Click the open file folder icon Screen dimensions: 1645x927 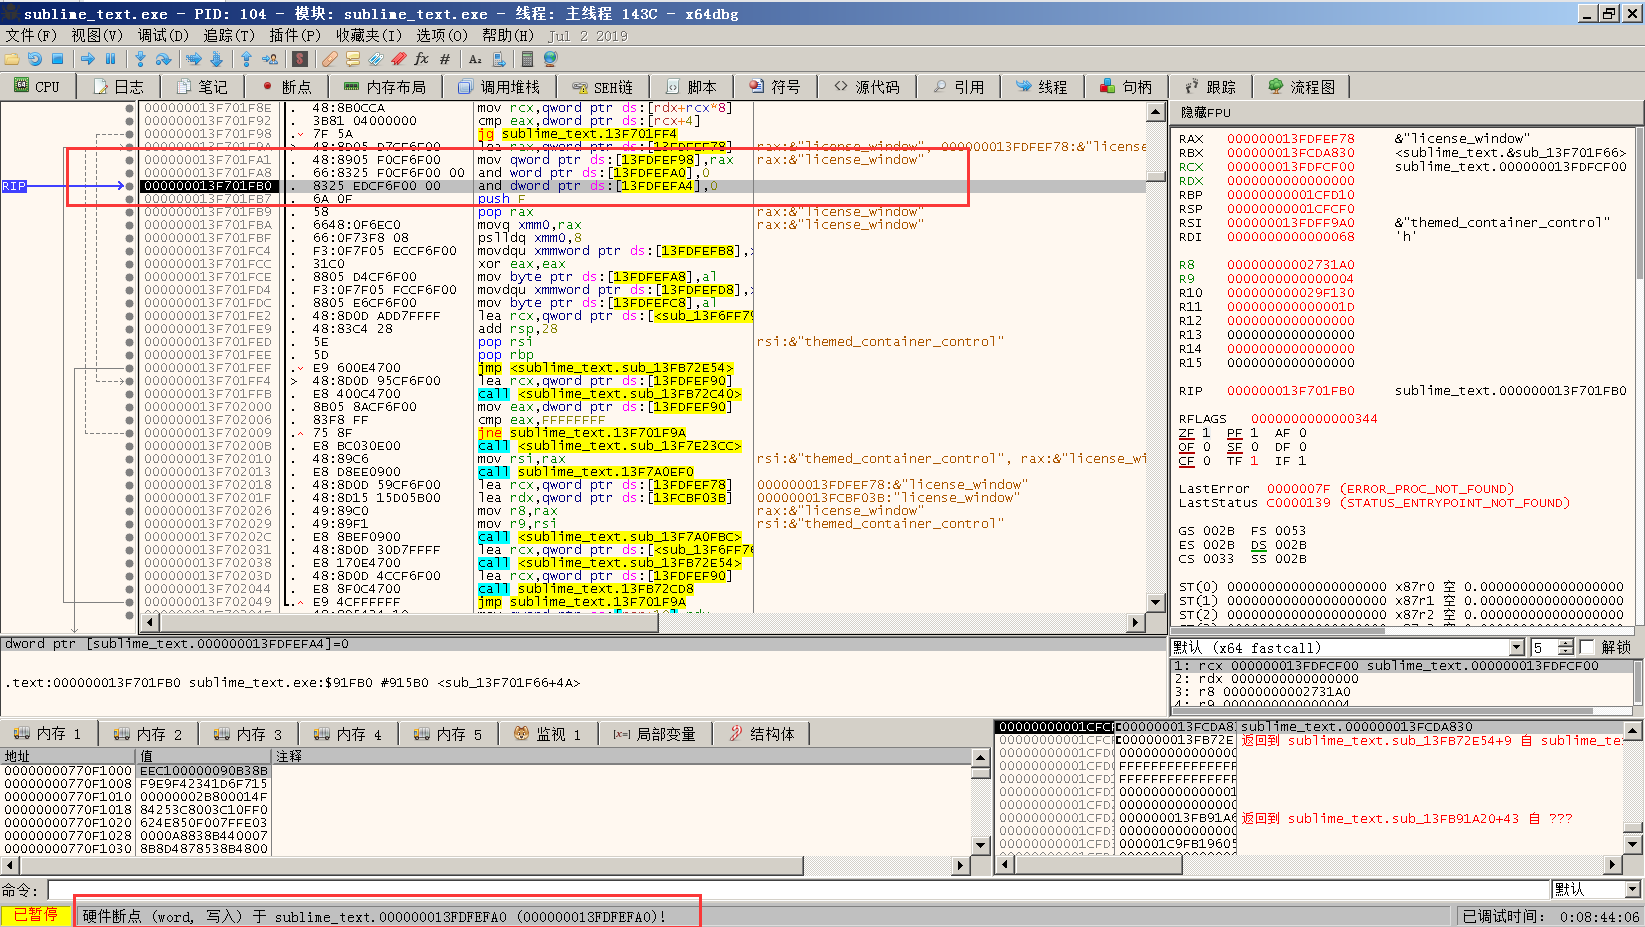(x=12, y=60)
